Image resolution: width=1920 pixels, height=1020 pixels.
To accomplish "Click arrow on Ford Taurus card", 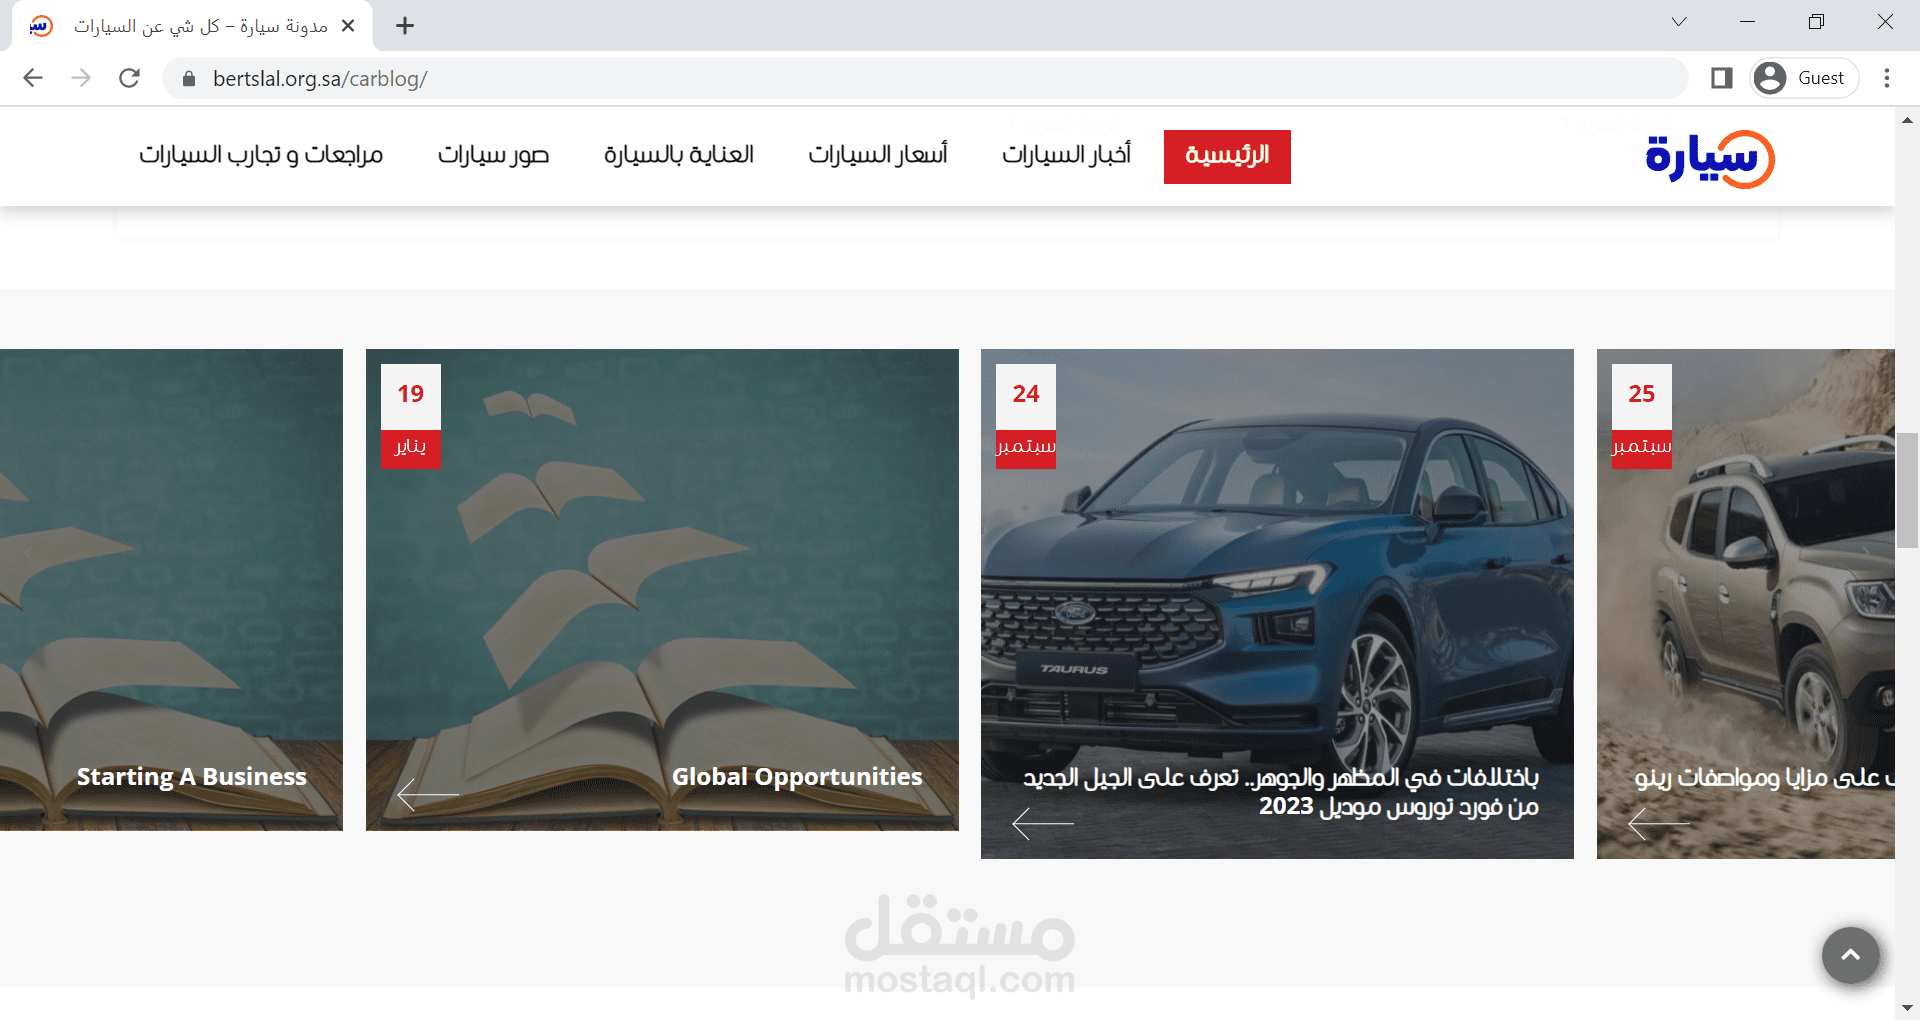I will (1043, 824).
